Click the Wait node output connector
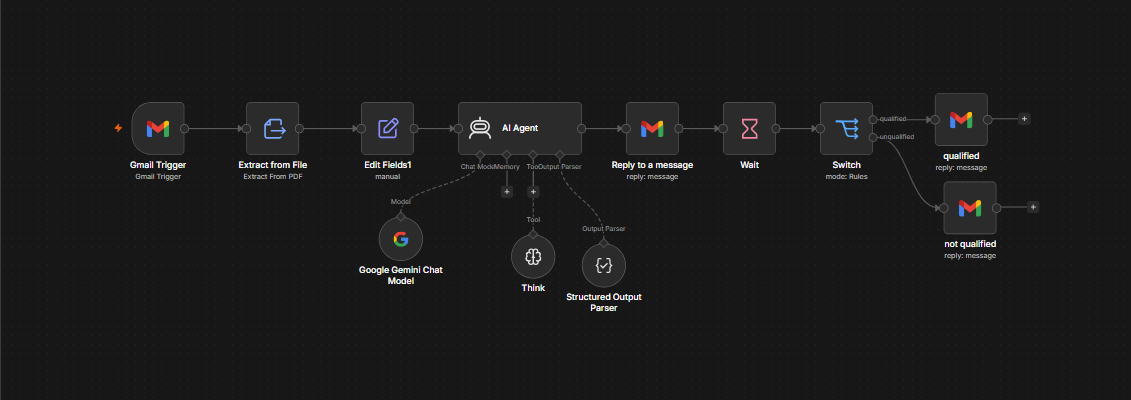The width and height of the screenshot is (1131, 400). 776,128
